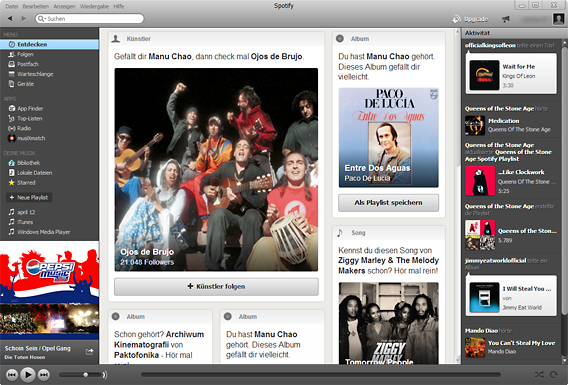Click the Pepsi Music advertisement
Image resolution: width=568 pixels, height=385 pixels.
(x=49, y=290)
